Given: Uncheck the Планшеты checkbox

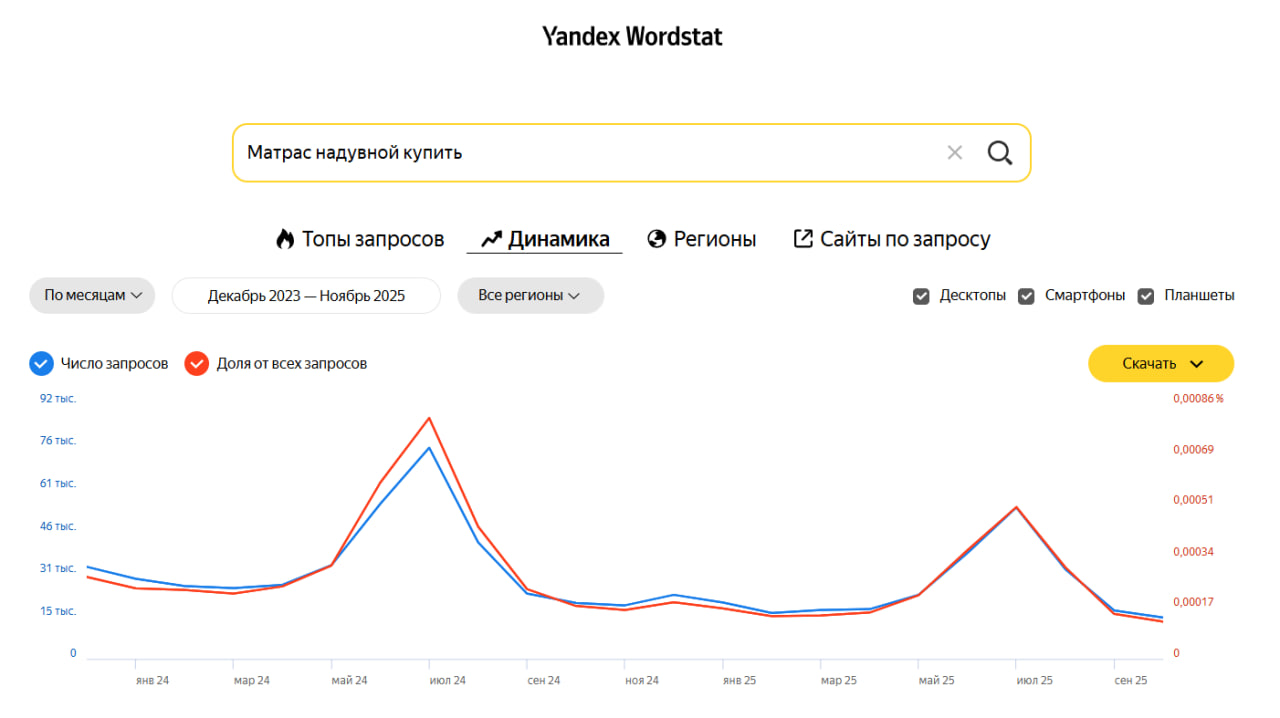Looking at the screenshot, I should click(1146, 296).
